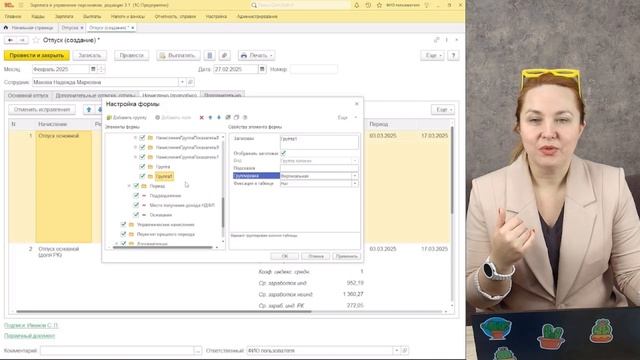Click Add group (Добавить группу) in dialog toolbar
The image size is (640, 360).
point(127,118)
